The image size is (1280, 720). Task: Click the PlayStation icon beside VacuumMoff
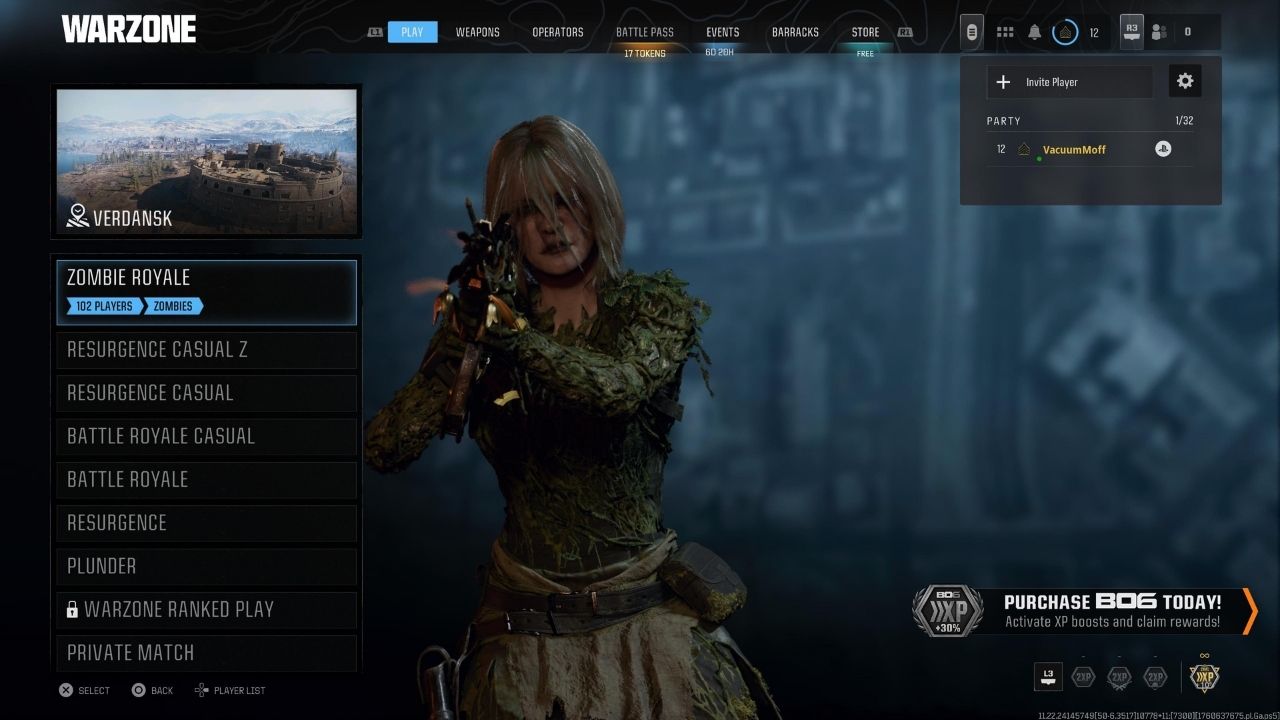[1162, 149]
